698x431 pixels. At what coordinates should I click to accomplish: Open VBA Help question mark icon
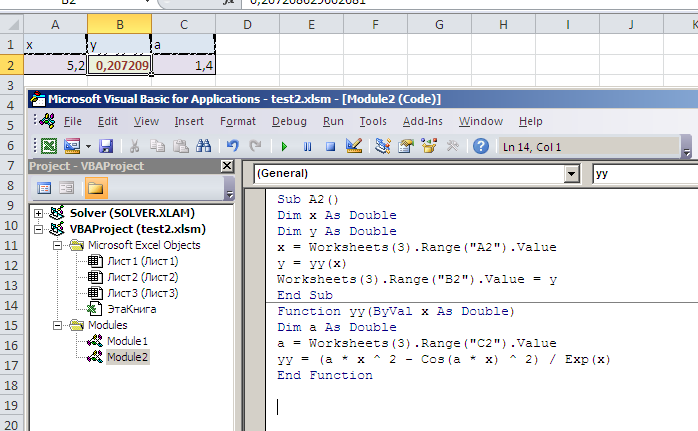point(481,146)
